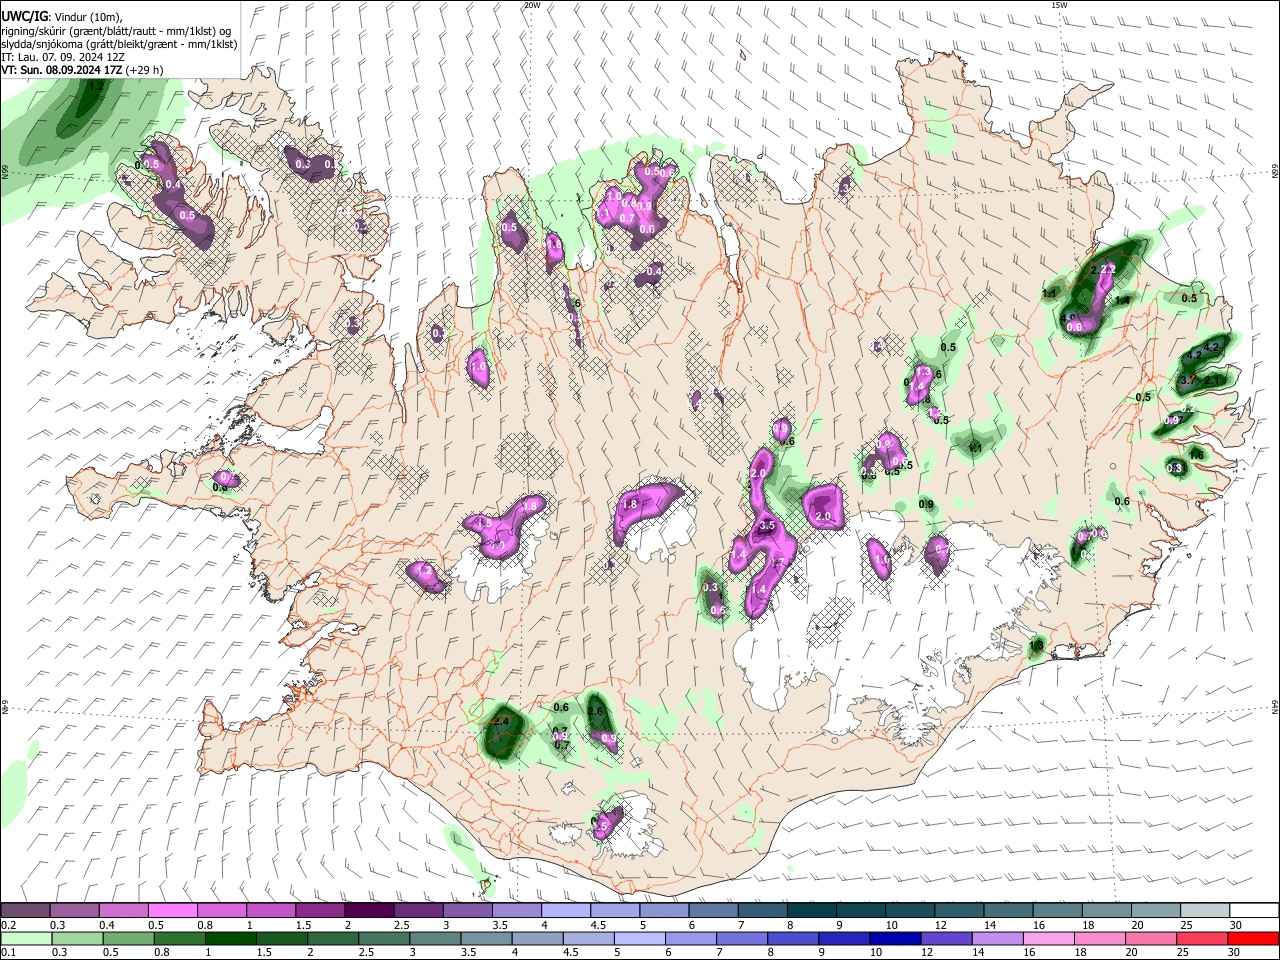Click the 'Vindur (10m)' header text

click(87, 16)
